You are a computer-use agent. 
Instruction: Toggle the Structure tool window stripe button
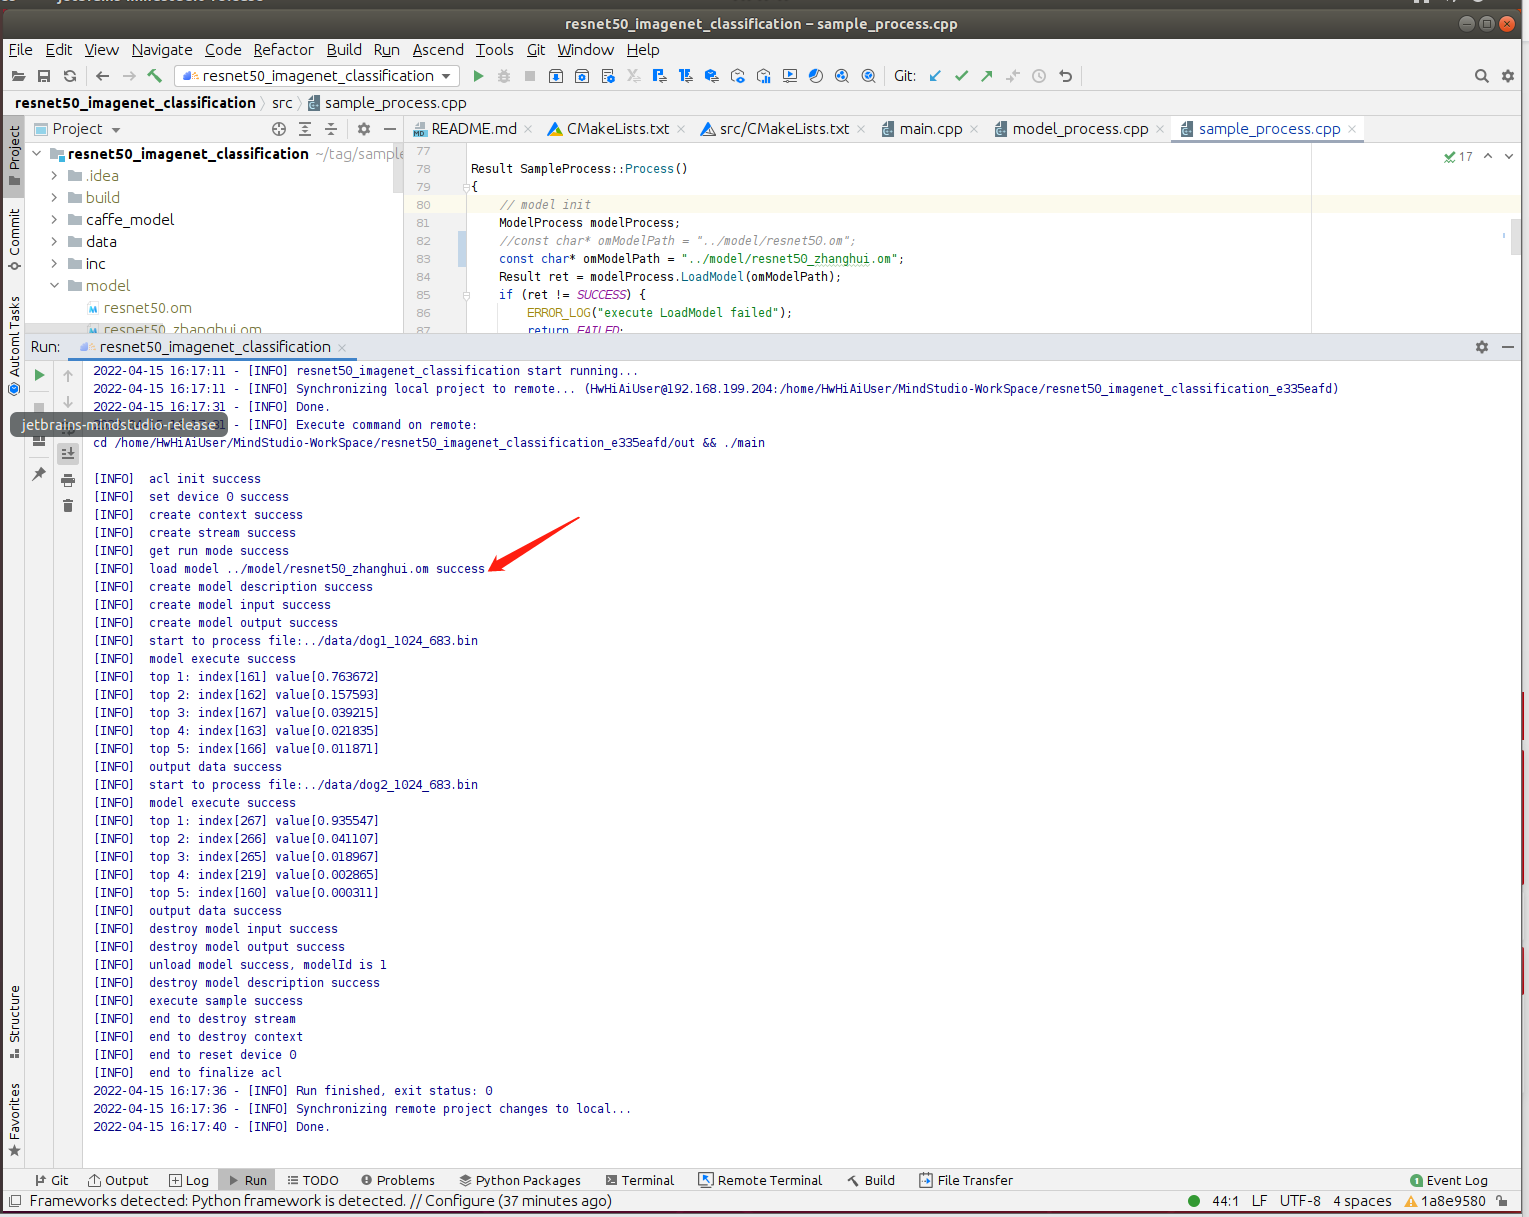(14, 1021)
